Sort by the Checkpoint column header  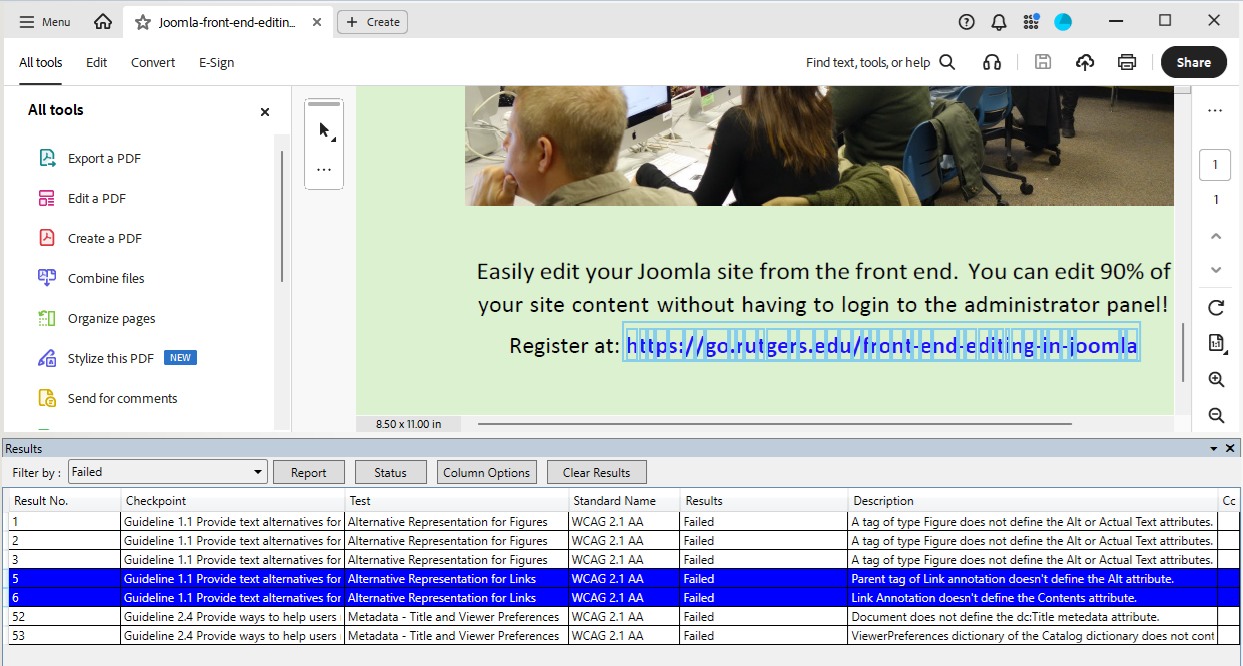tap(233, 501)
